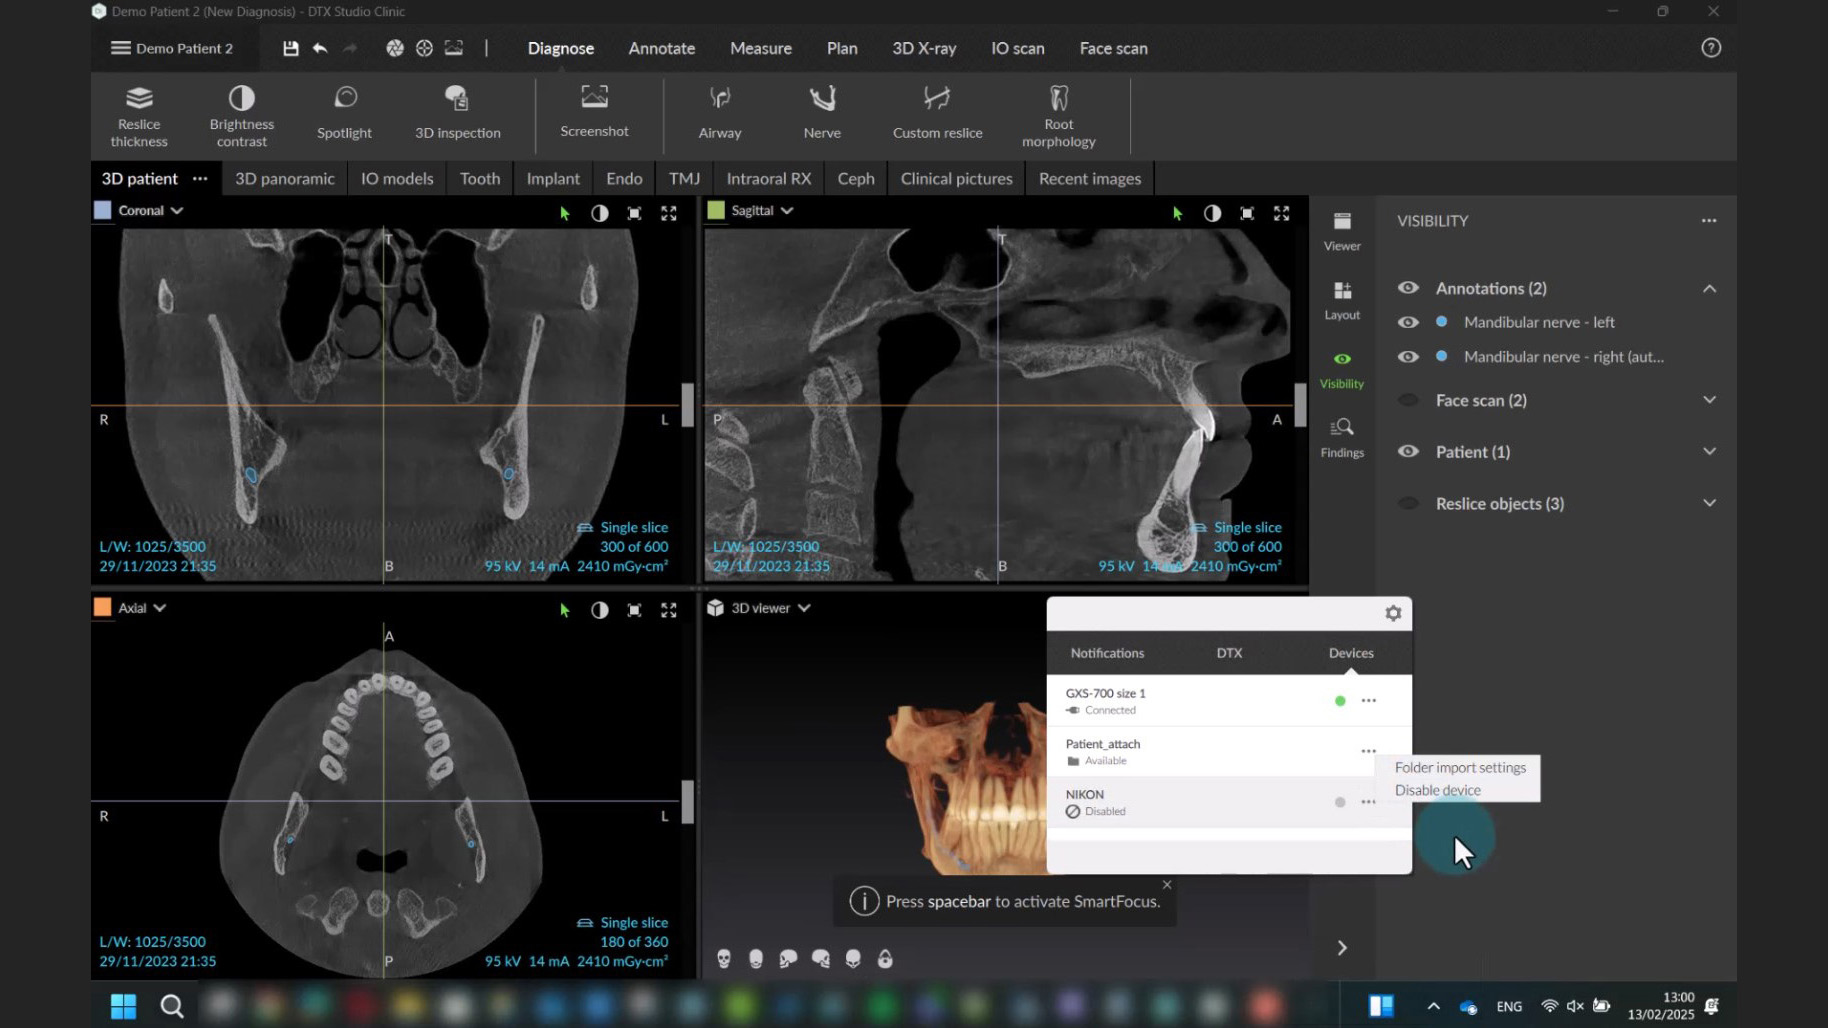Expand the Face scan group

pos(1709,400)
